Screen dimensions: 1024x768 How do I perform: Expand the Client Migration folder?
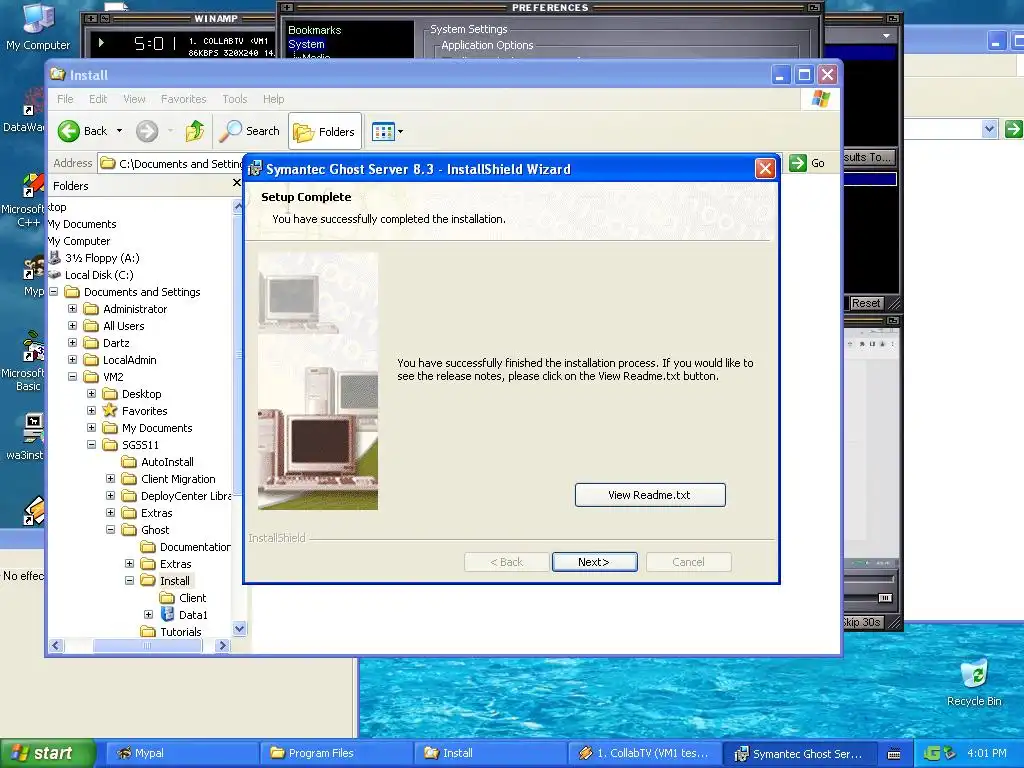point(110,479)
